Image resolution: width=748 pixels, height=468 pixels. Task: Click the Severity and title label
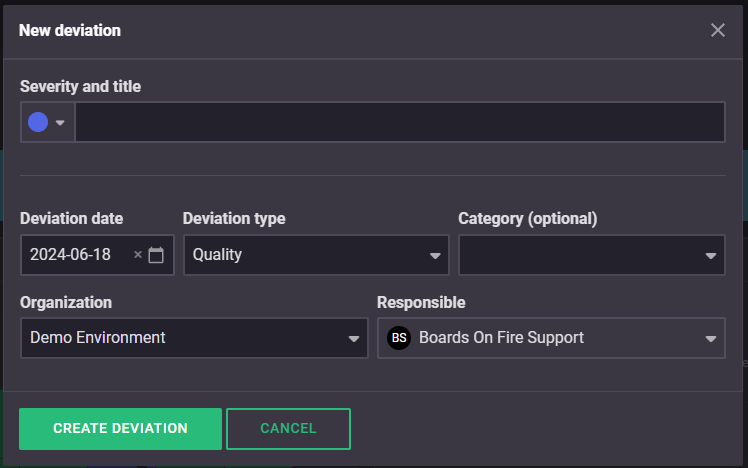pos(80,87)
